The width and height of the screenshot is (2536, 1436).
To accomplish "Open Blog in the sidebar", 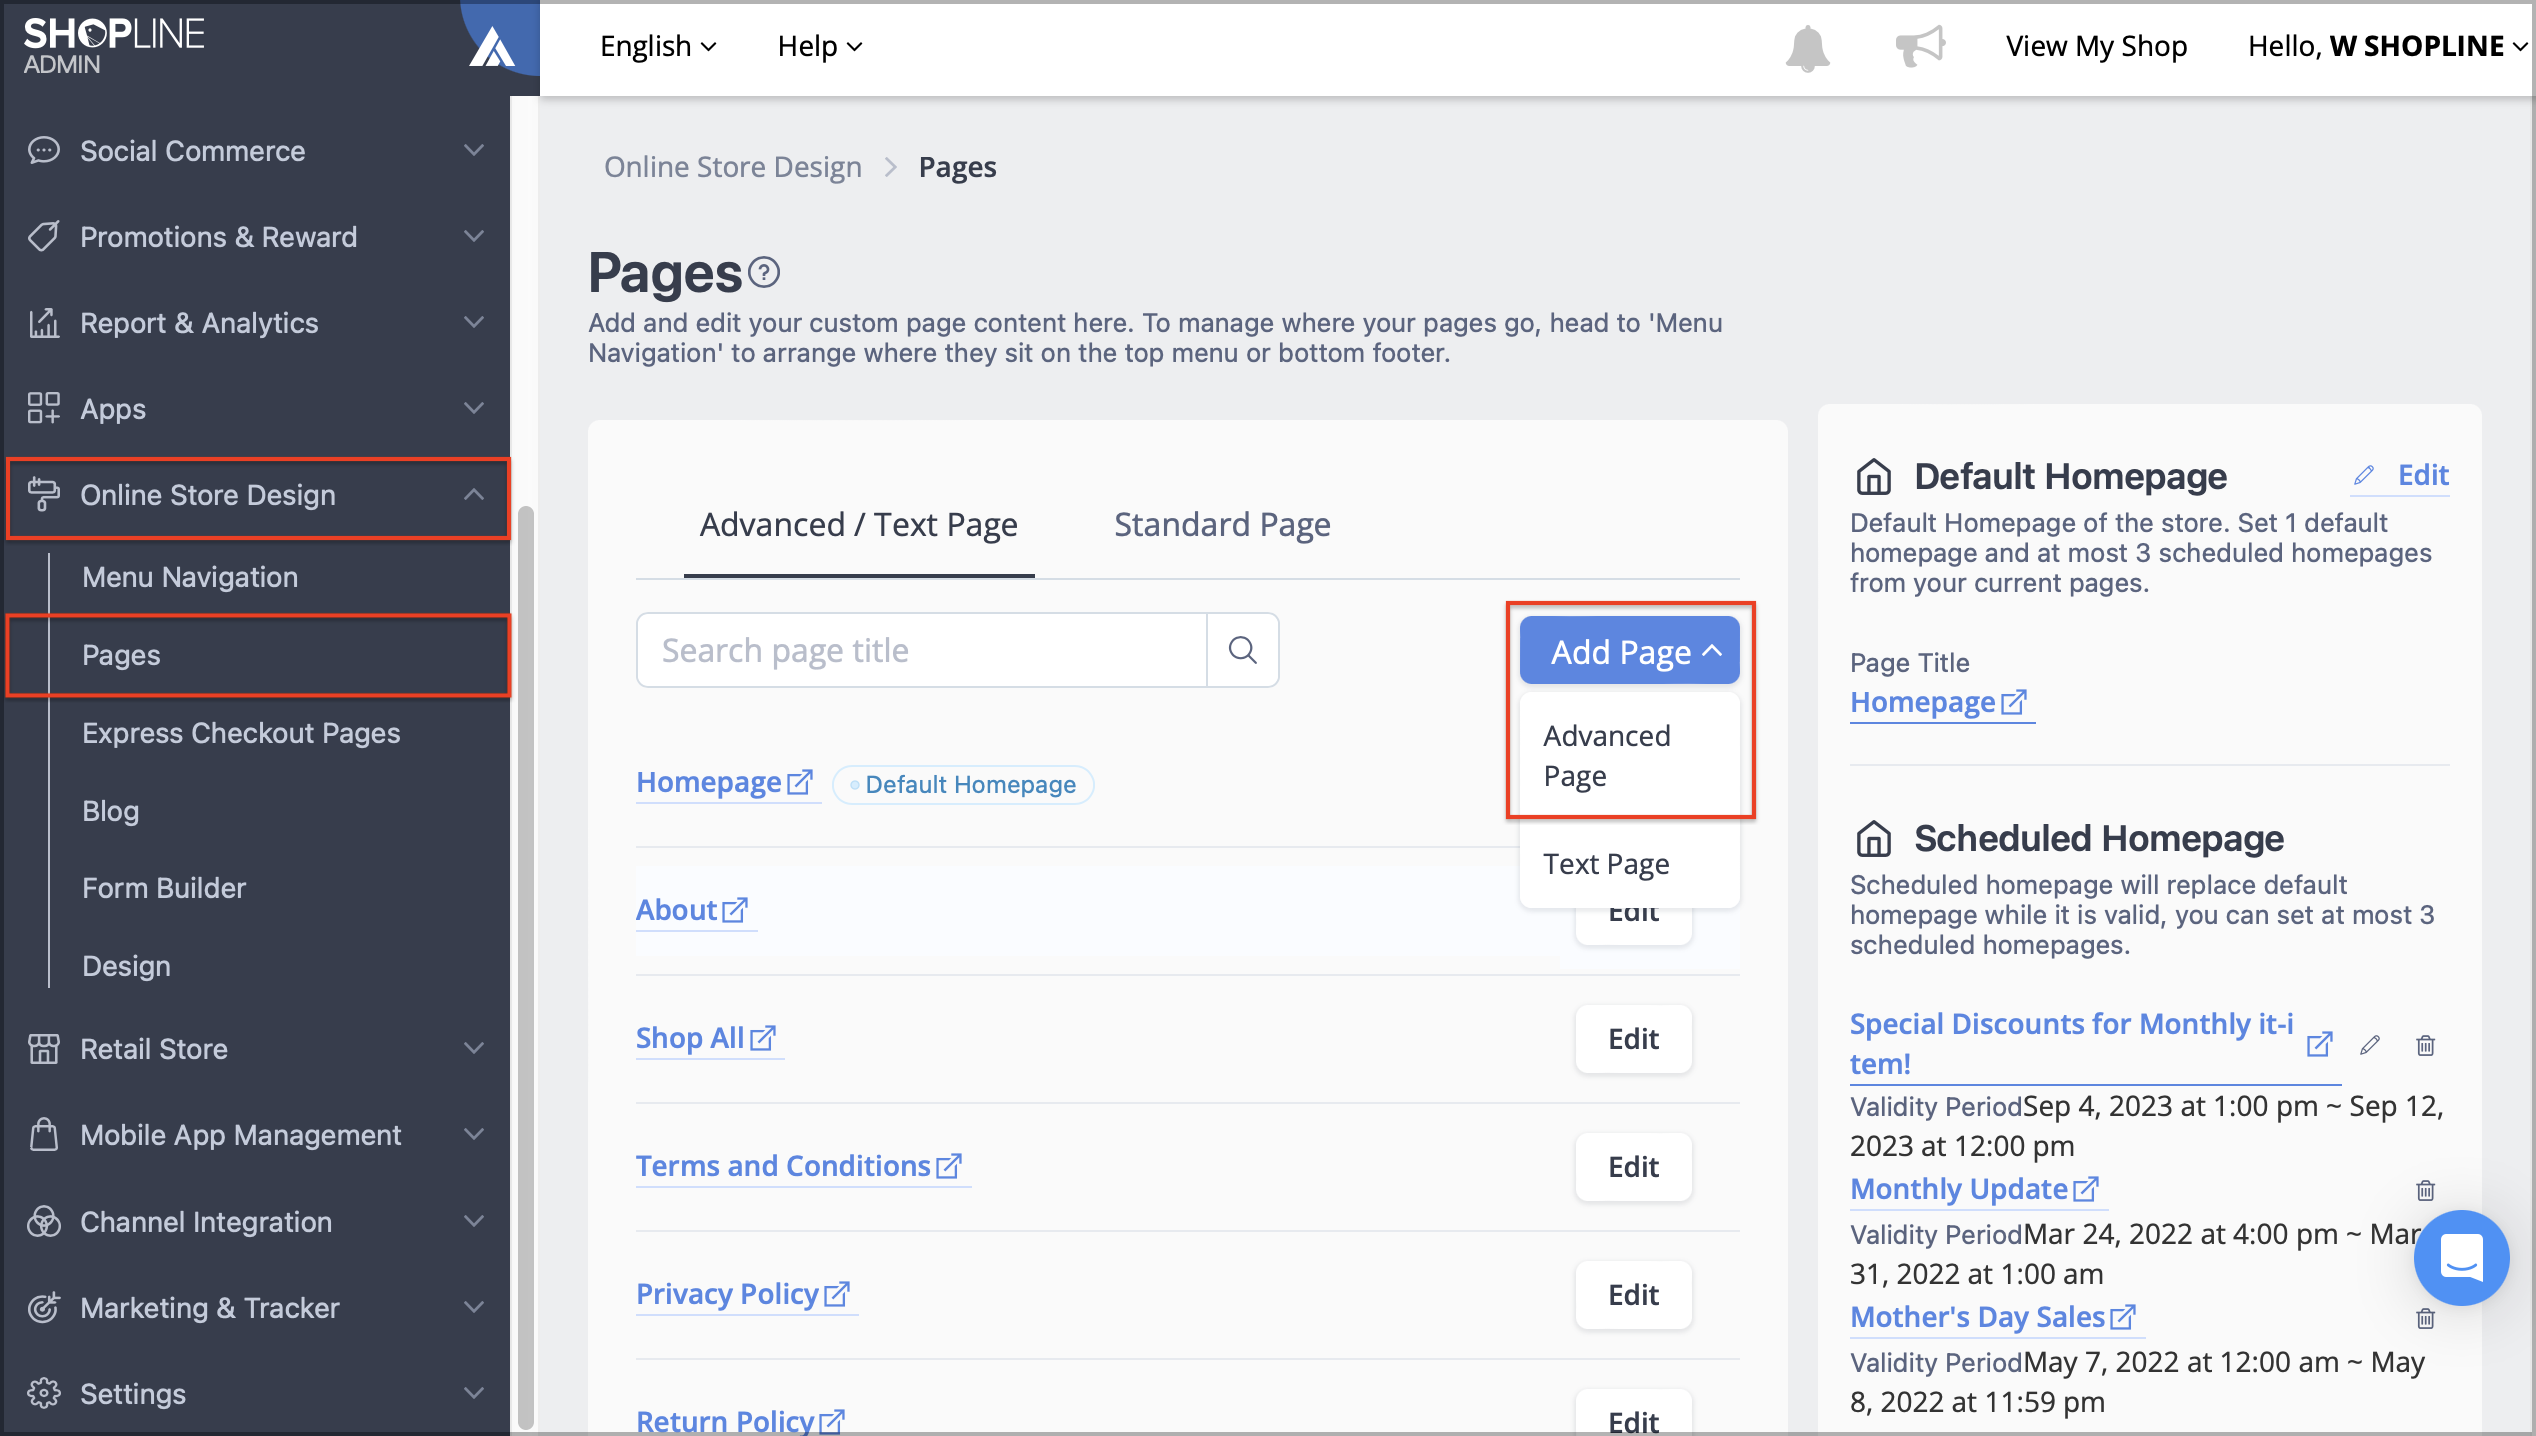I will pyautogui.click(x=110, y=811).
